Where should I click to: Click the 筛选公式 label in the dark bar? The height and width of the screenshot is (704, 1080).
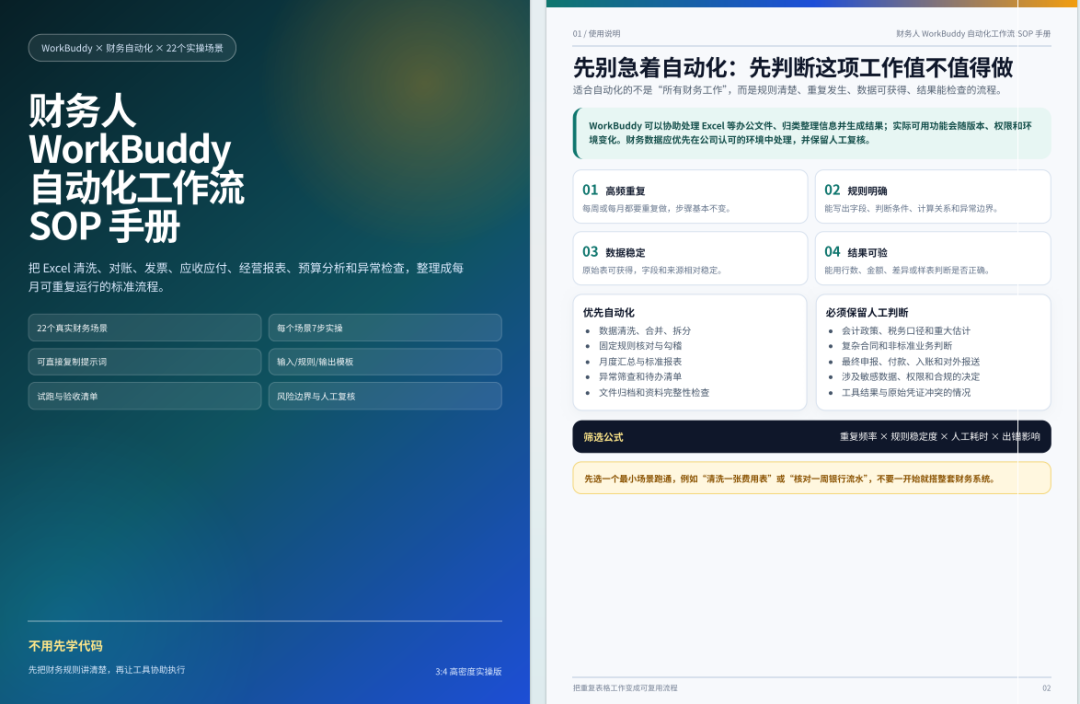tap(603, 437)
